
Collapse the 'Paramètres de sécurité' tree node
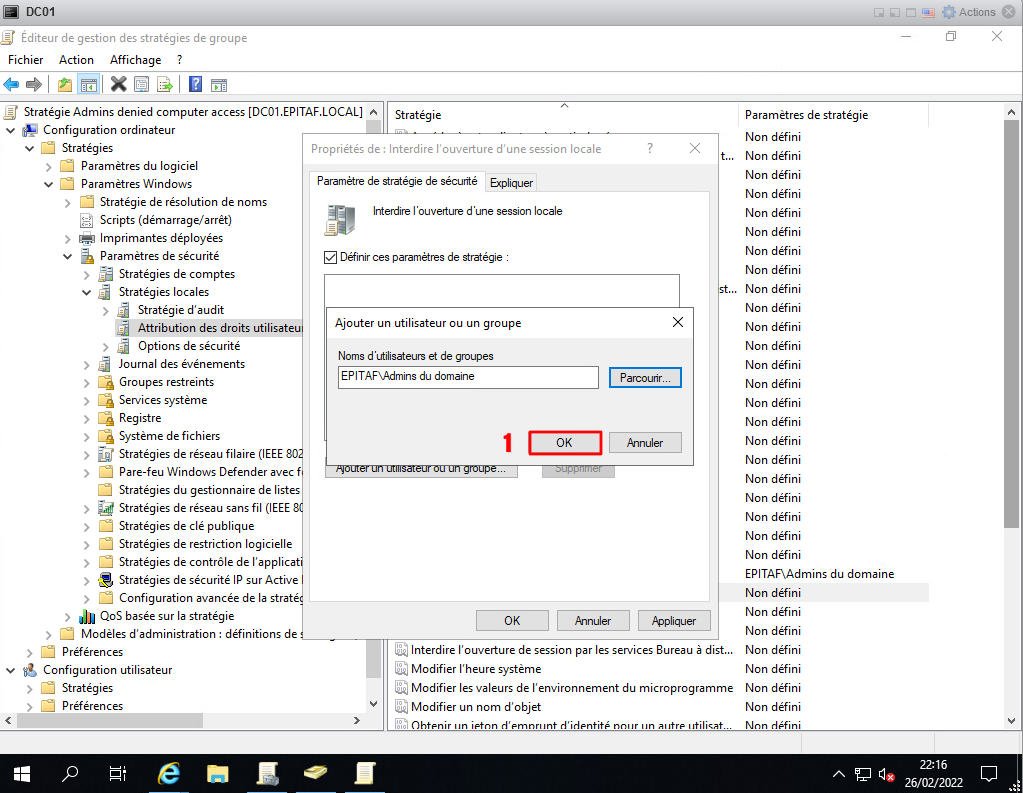pyautogui.click(x=68, y=256)
